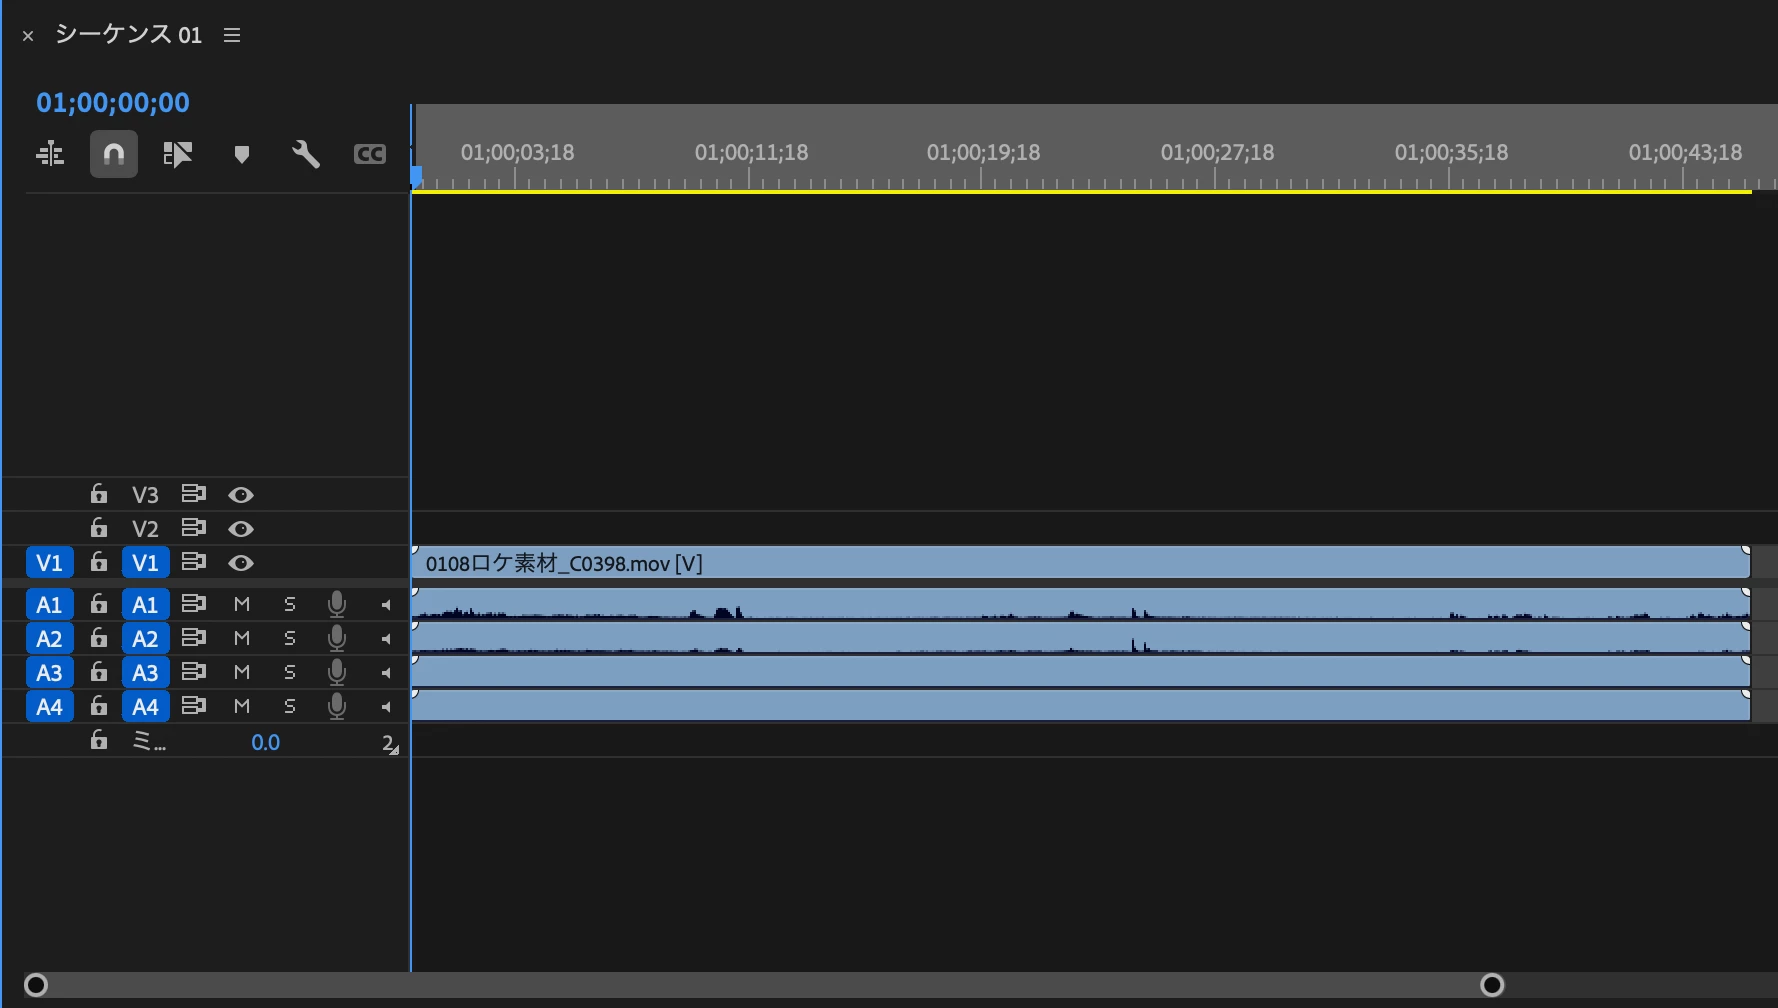Toggle Linked Selection icon

click(x=178, y=154)
